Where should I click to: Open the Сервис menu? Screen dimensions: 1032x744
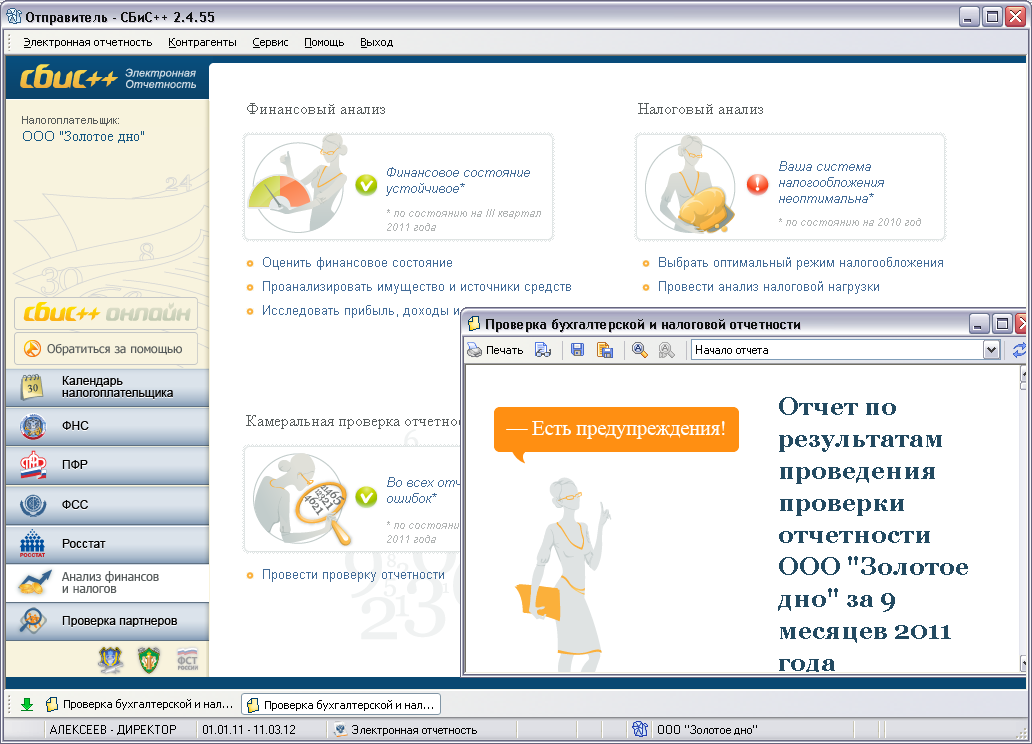[271, 42]
